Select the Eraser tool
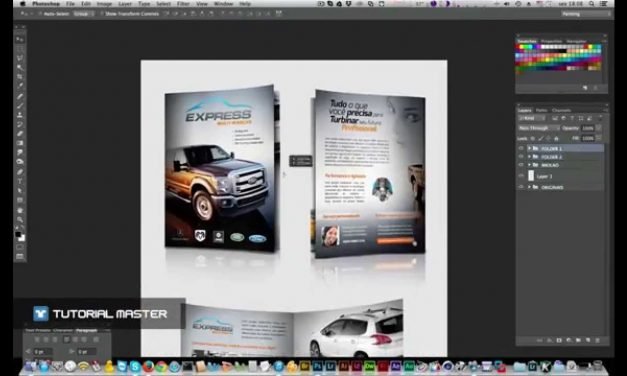The image size is (627, 376). (20, 134)
